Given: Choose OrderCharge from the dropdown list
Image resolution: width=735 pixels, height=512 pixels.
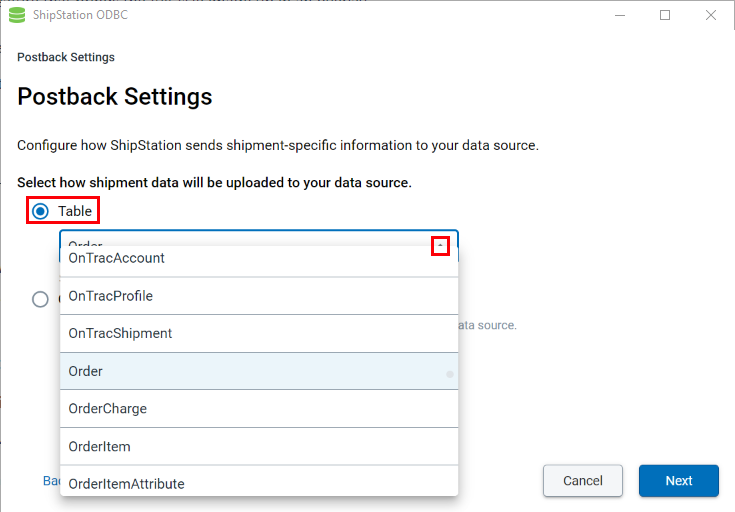Looking at the screenshot, I should click(x=259, y=408).
